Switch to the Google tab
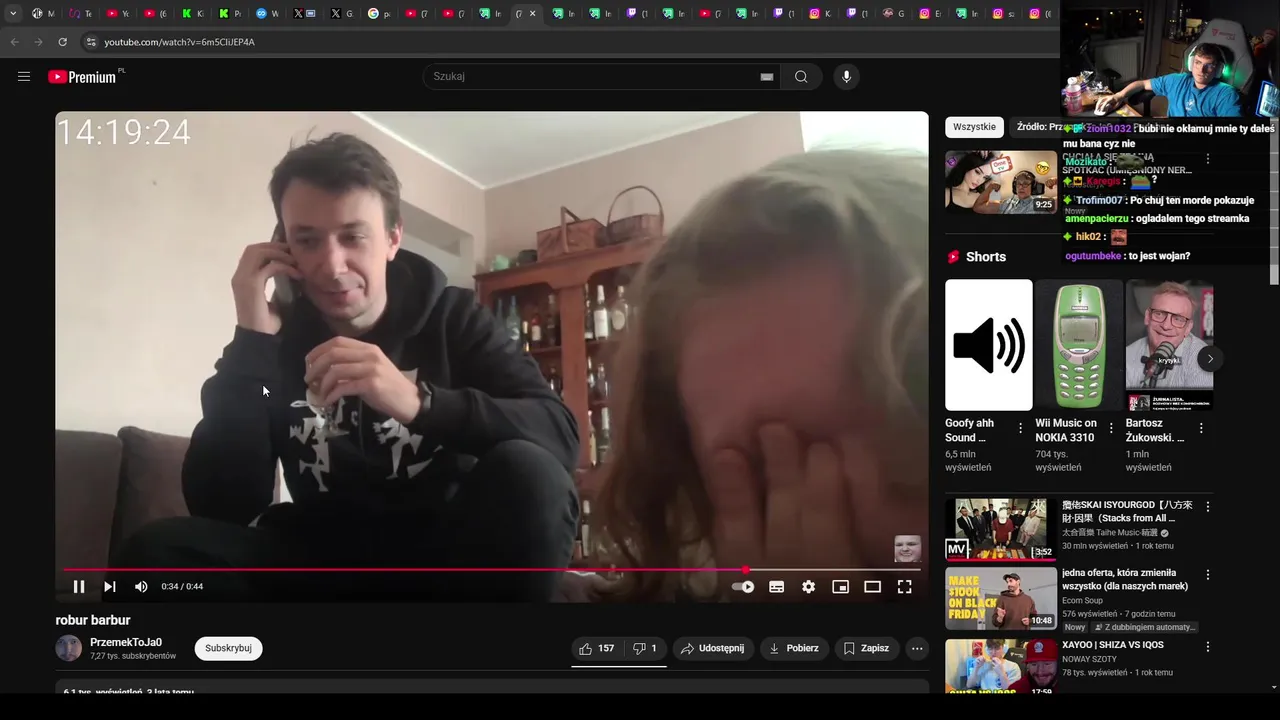This screenshot has width=1280, height=720. click(379, 14)
